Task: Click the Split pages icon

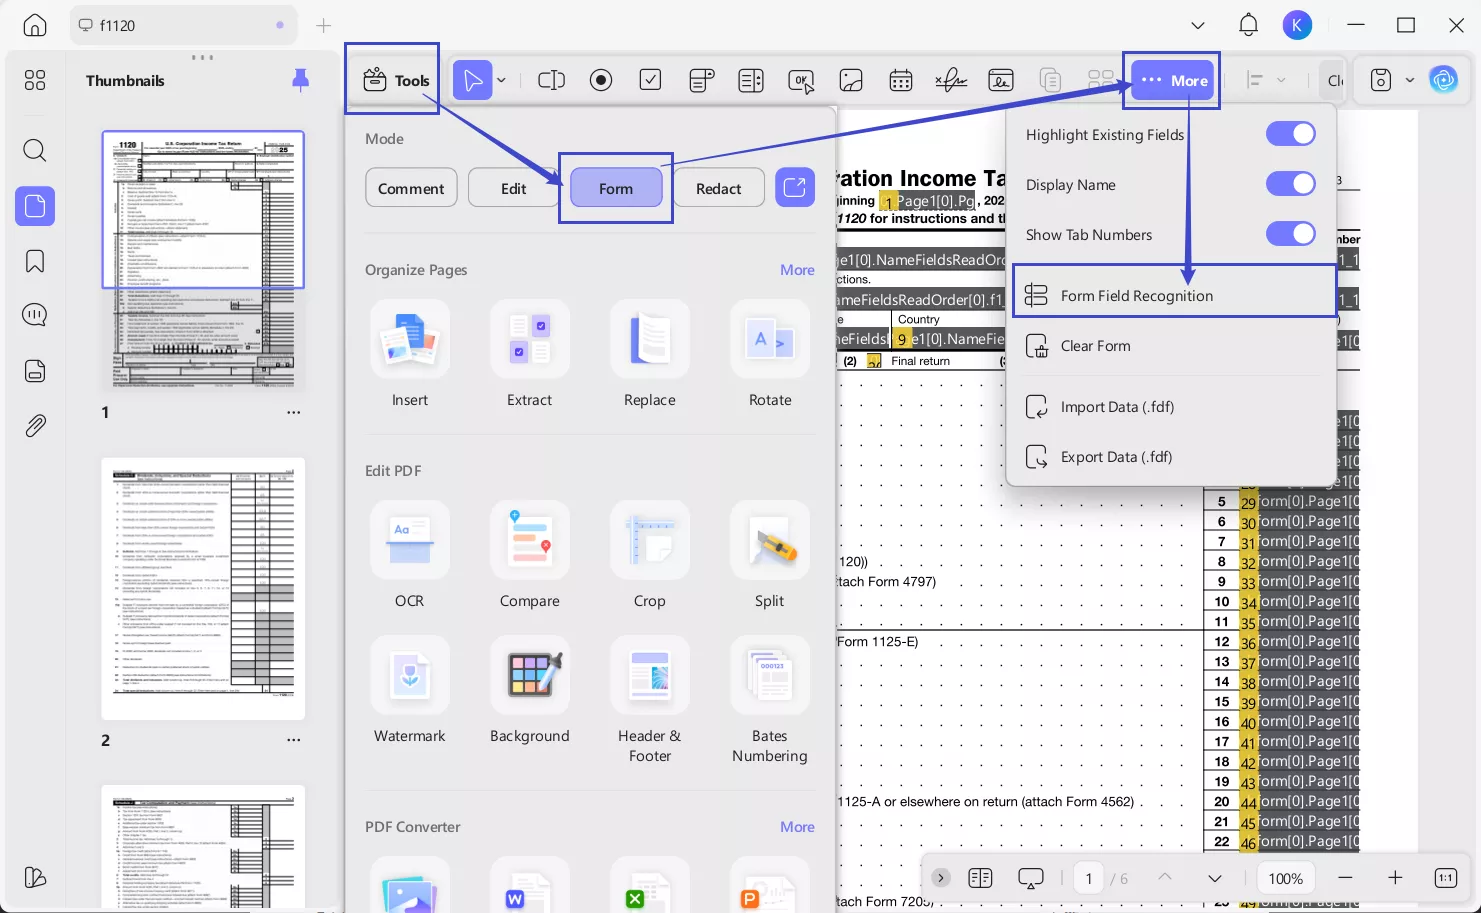Action: [769, 541]
